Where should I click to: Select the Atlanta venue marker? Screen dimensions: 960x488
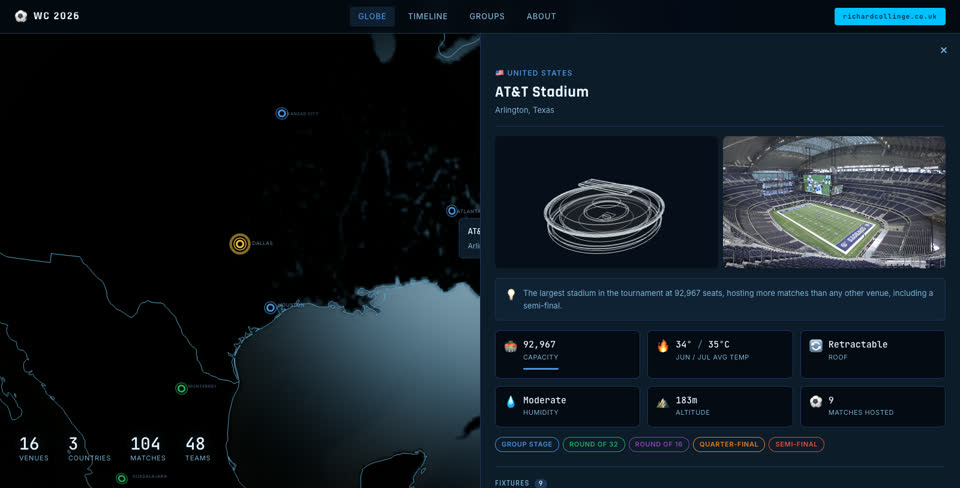[452, 211]
